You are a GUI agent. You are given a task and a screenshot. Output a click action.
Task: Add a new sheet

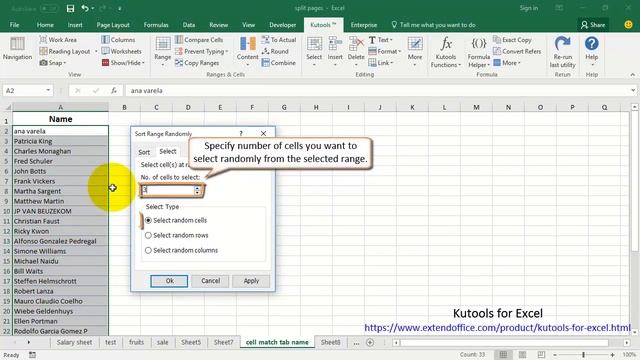pyautogui.click(x=370, y=342)
